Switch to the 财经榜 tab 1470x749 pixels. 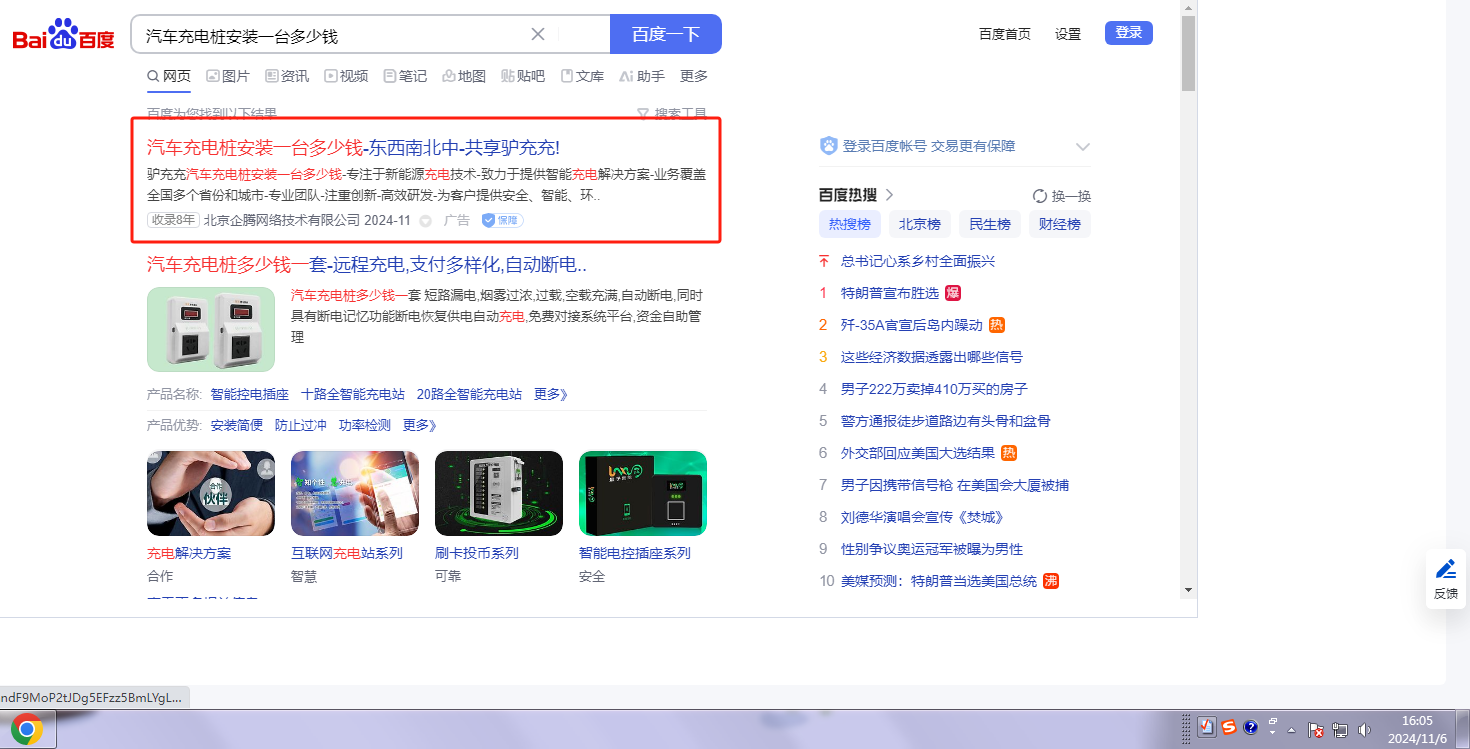pyautogui.click(x=1060, y=224)
